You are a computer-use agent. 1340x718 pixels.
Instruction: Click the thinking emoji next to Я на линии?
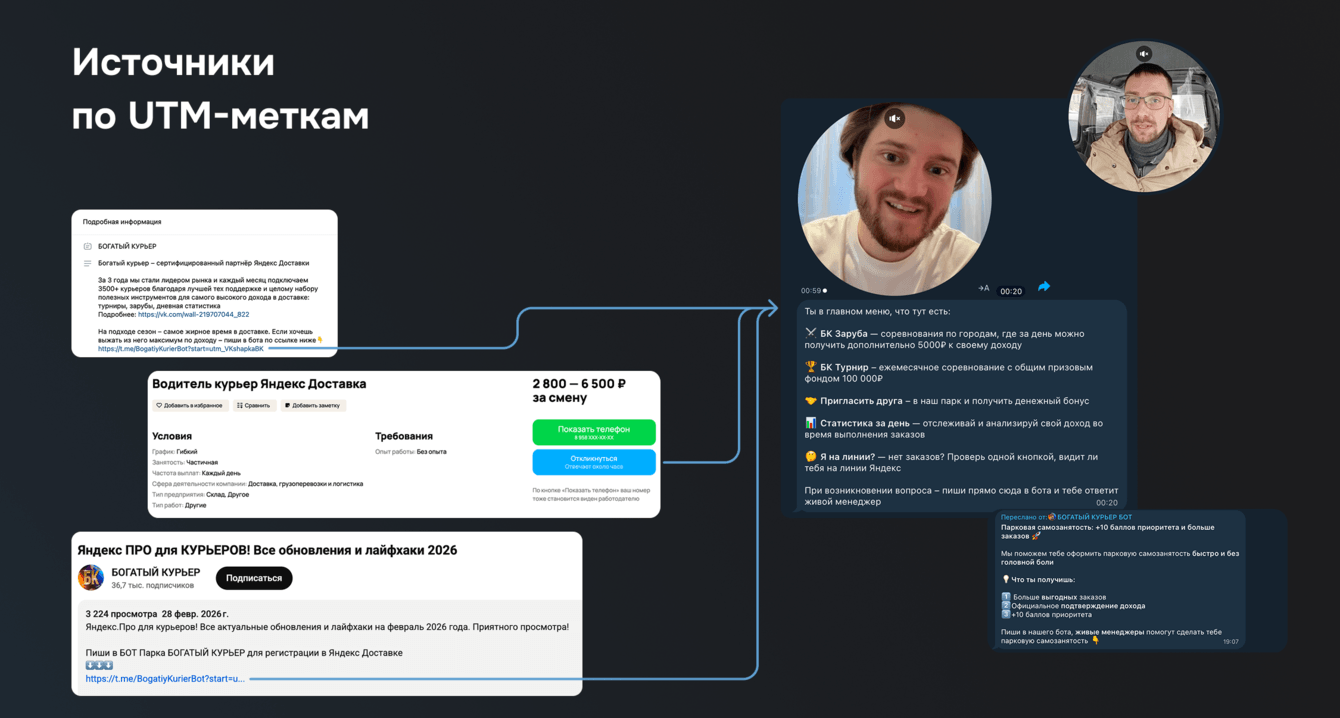coord(811,456)
